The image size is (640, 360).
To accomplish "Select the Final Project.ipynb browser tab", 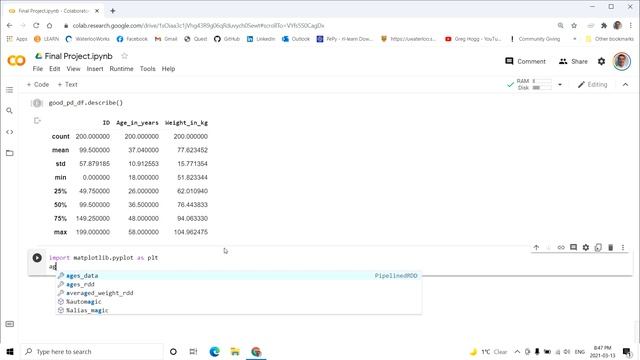I will click(x=53, y=11).
